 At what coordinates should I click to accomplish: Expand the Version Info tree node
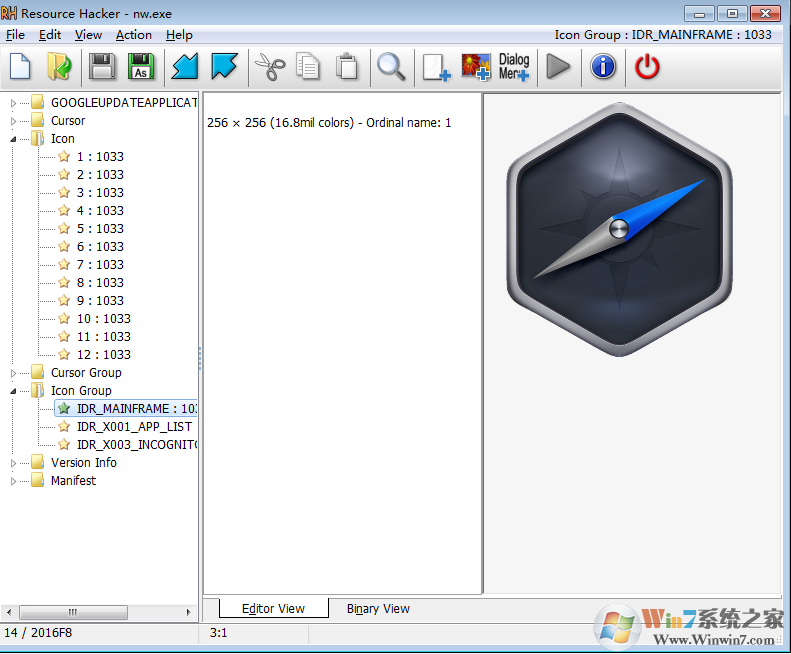tap(13, 463)
